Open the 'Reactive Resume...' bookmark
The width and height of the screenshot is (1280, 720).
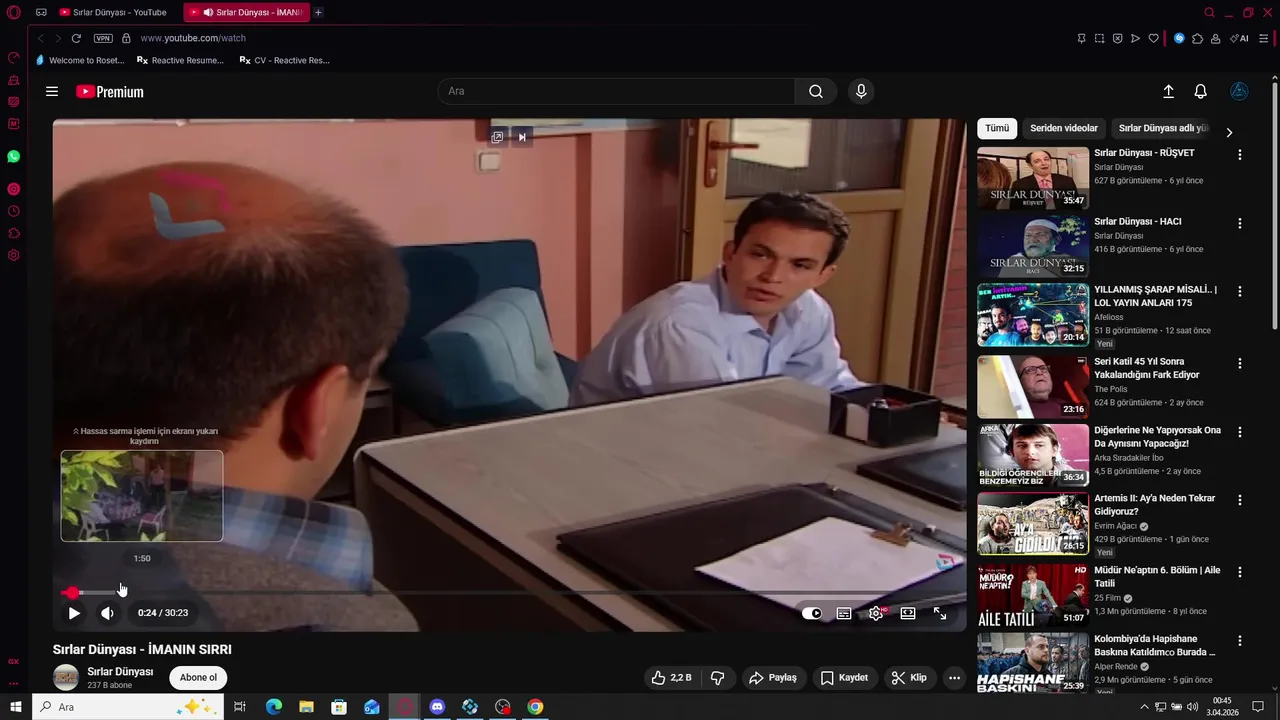point(180,60)
